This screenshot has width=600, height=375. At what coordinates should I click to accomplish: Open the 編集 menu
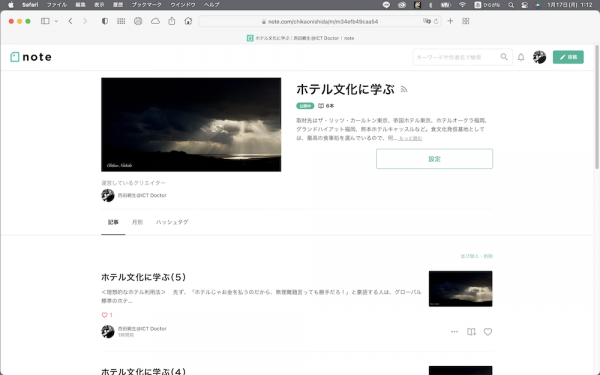(80, 5)
